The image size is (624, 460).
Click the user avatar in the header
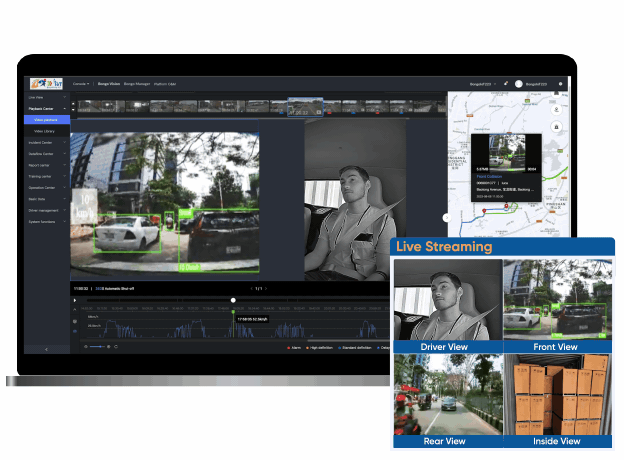(x=519, y=84)
